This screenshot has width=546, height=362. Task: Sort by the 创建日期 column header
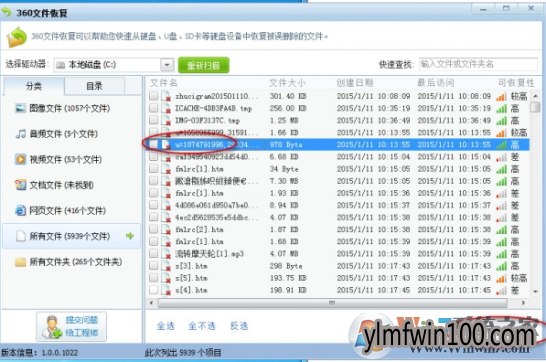(354, 83)
